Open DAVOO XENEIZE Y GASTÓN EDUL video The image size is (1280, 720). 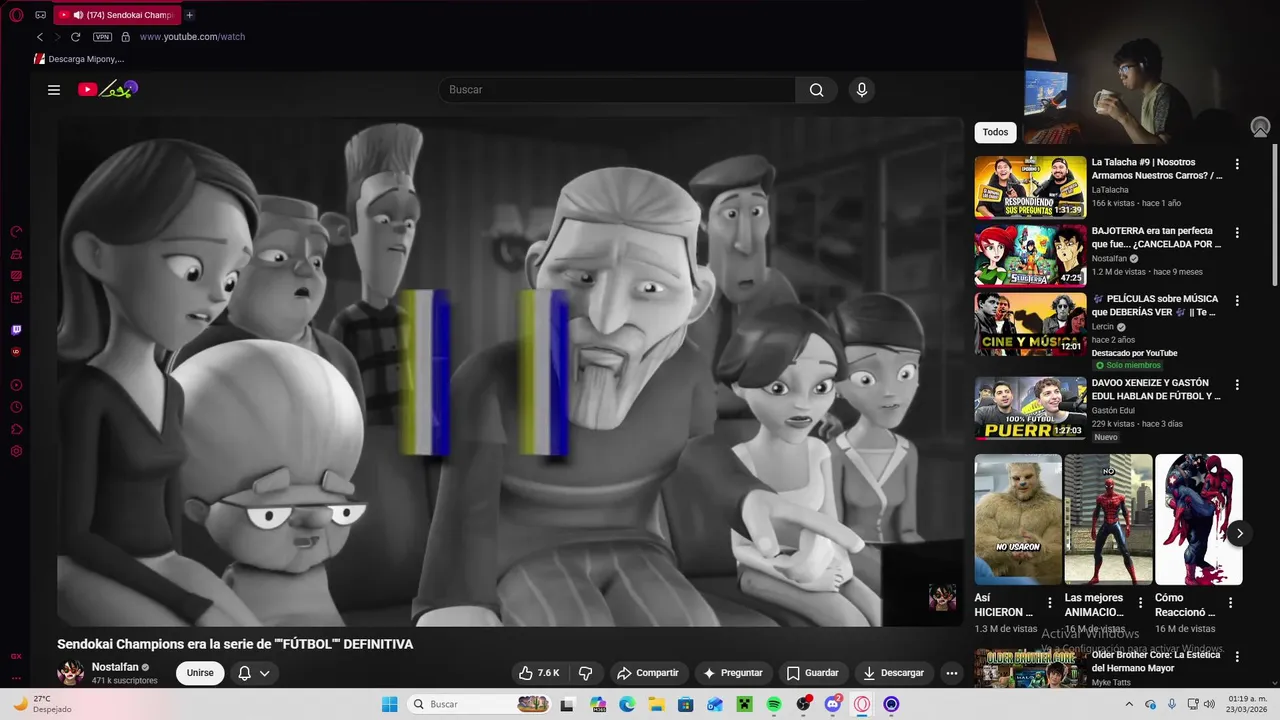[1030, 408]
